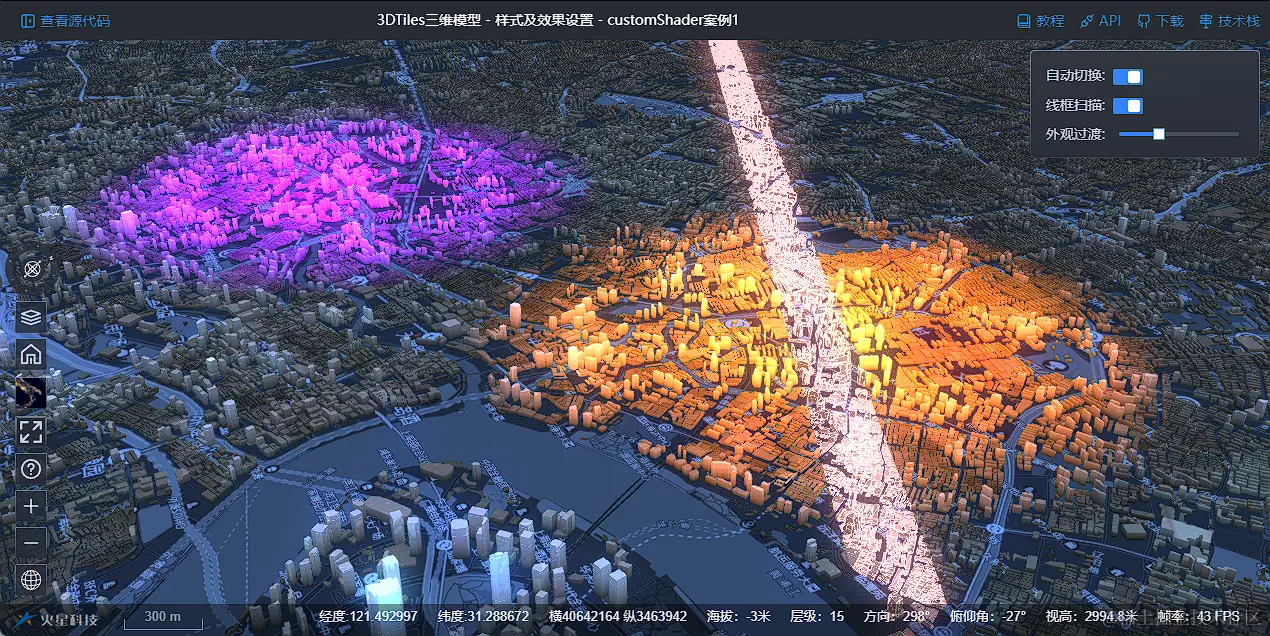Open the 技术栈 tech stack link
1270x636 pixels.
pyautogui.click(x=1229, y=20)
